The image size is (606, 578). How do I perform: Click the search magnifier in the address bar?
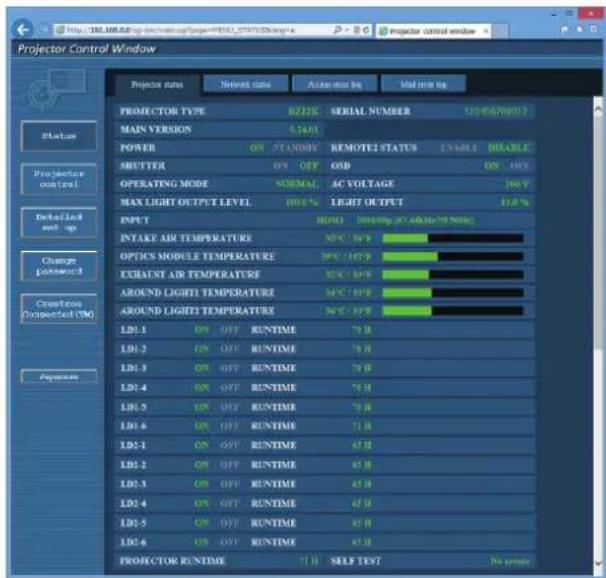[337, 30]
